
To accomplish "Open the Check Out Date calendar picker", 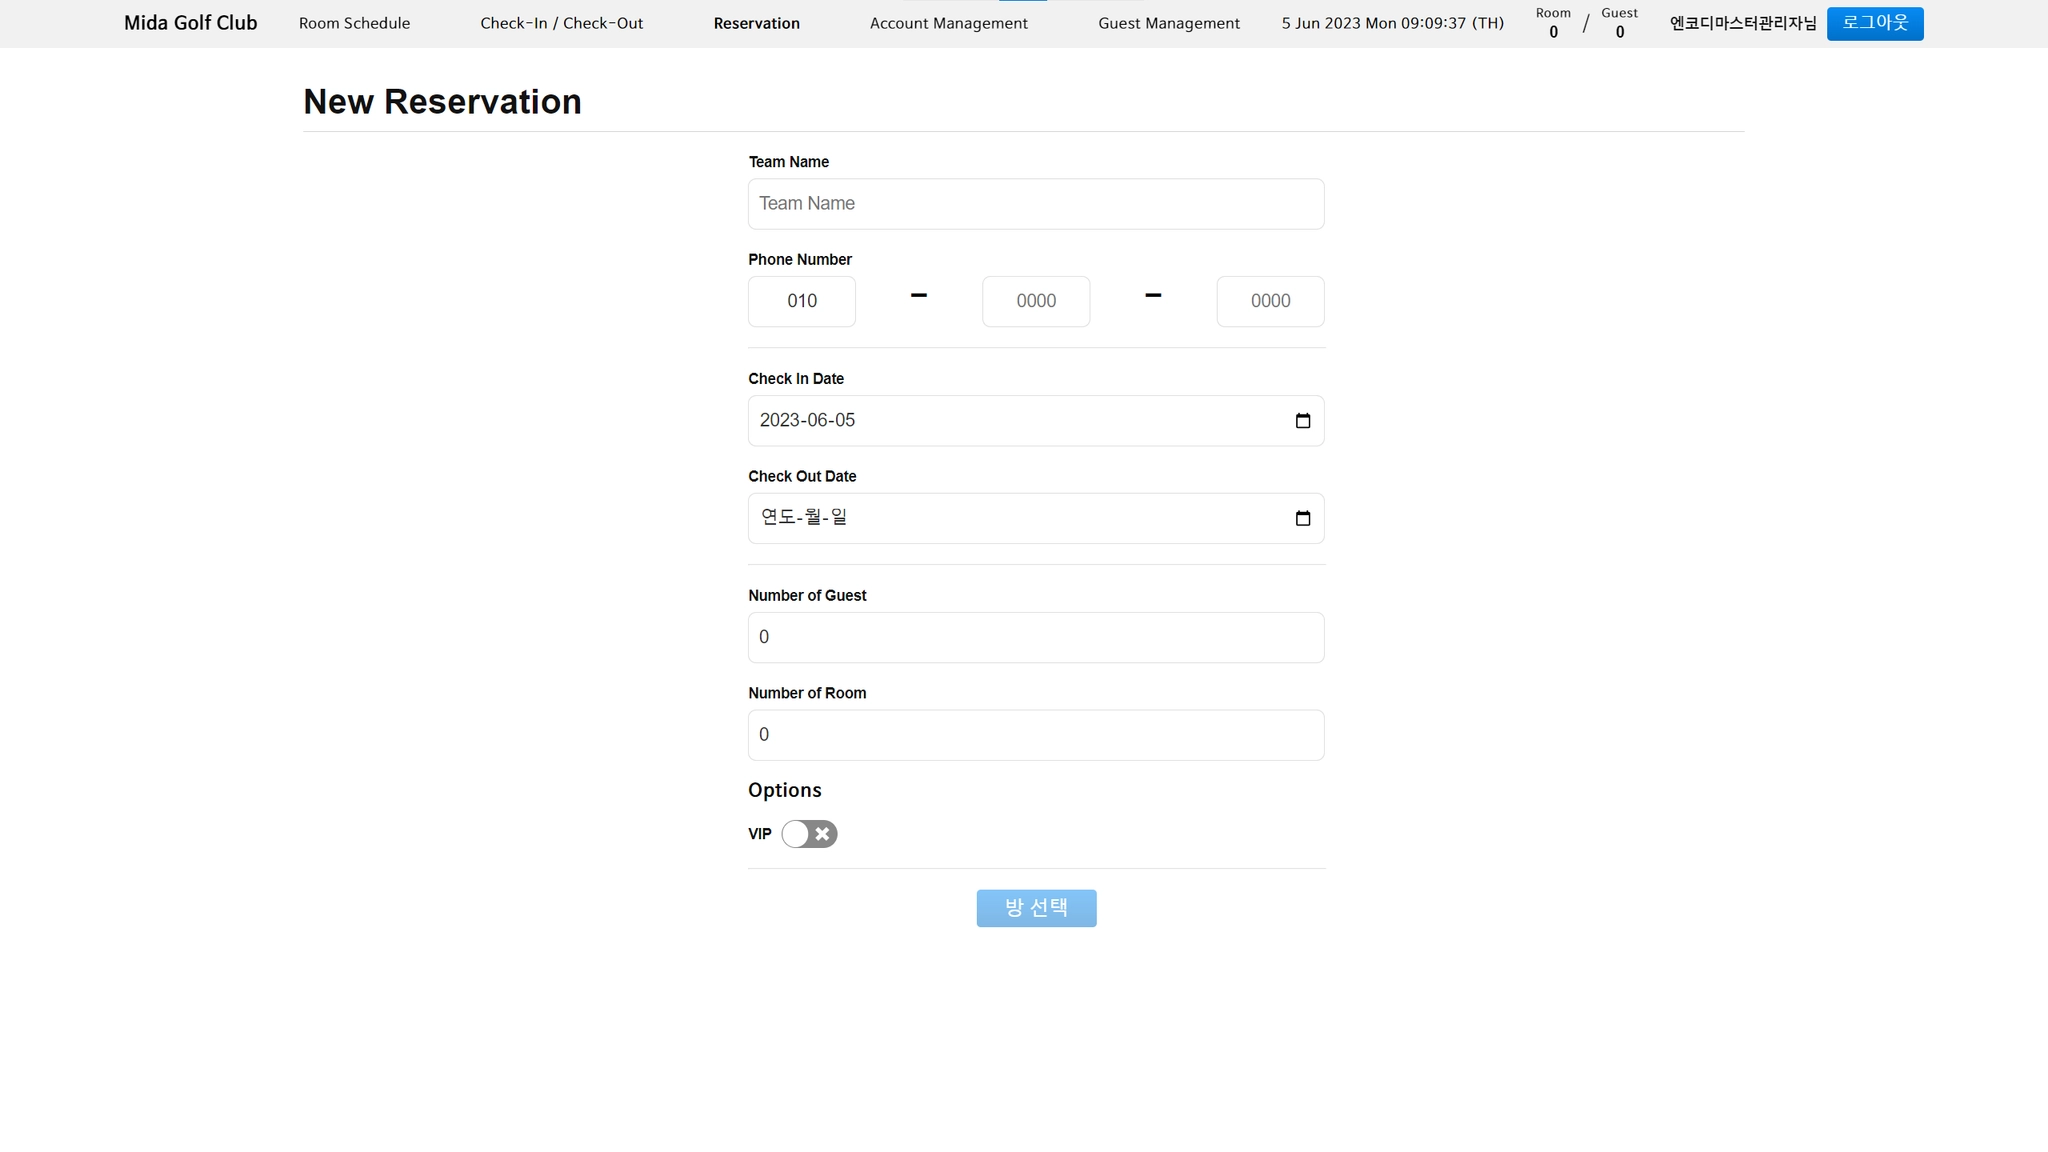I will pos(1302,518).
